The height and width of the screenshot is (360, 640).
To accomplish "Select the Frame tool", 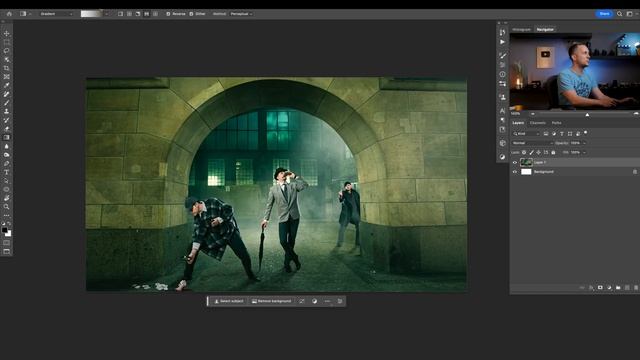I will [7, 77].
